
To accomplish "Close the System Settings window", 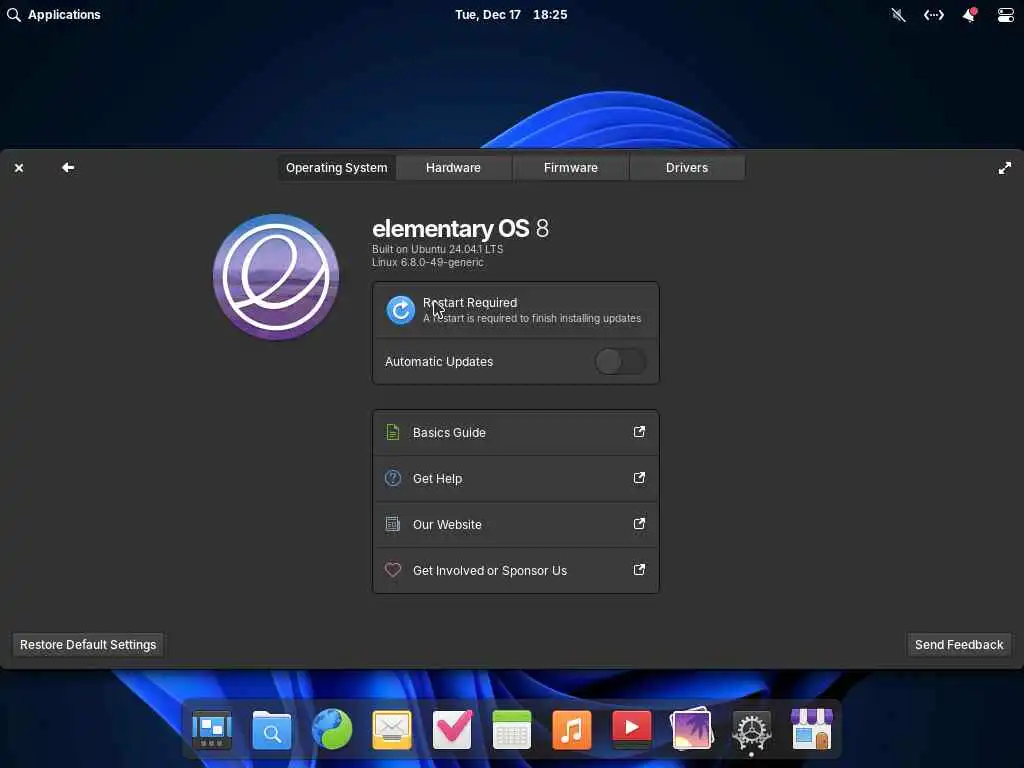I will pos(19,168).
